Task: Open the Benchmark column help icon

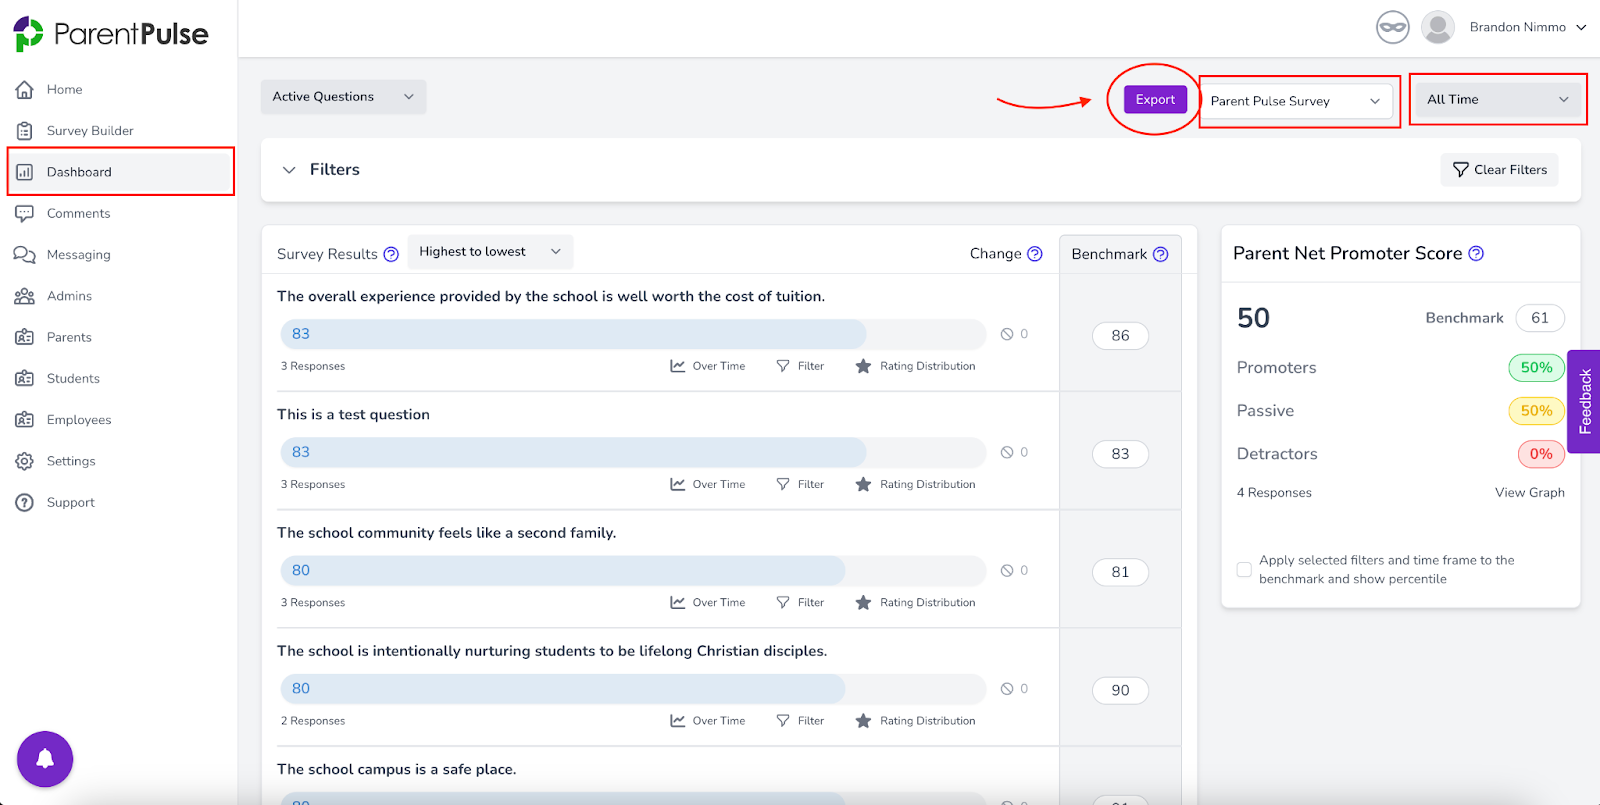Action: coord(1160,254)
